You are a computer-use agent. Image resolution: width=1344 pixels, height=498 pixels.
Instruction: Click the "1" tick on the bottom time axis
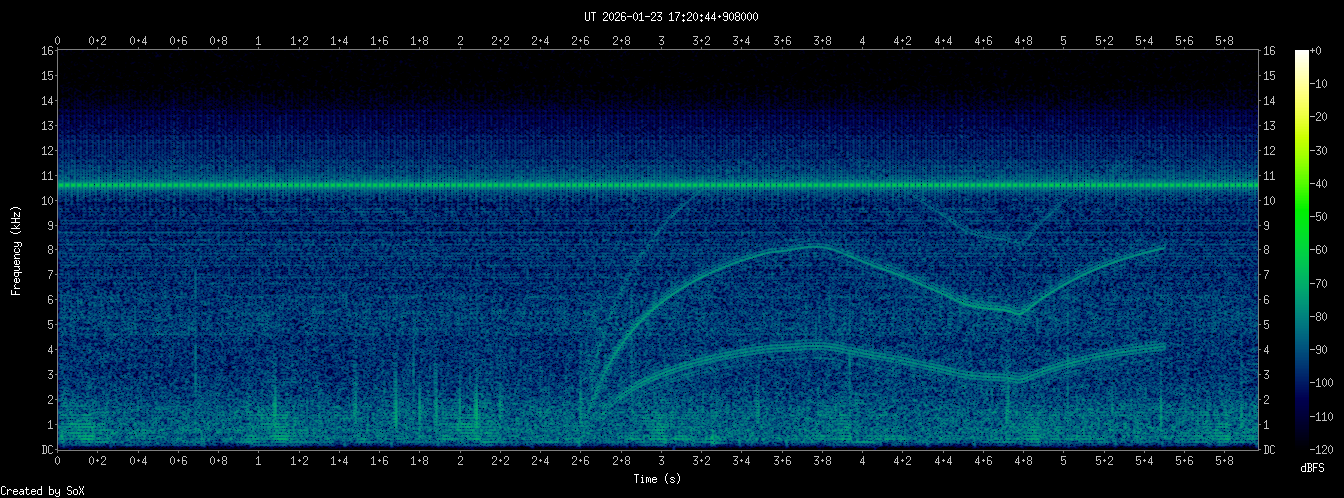pyautogui.click(x=259, y=461)
